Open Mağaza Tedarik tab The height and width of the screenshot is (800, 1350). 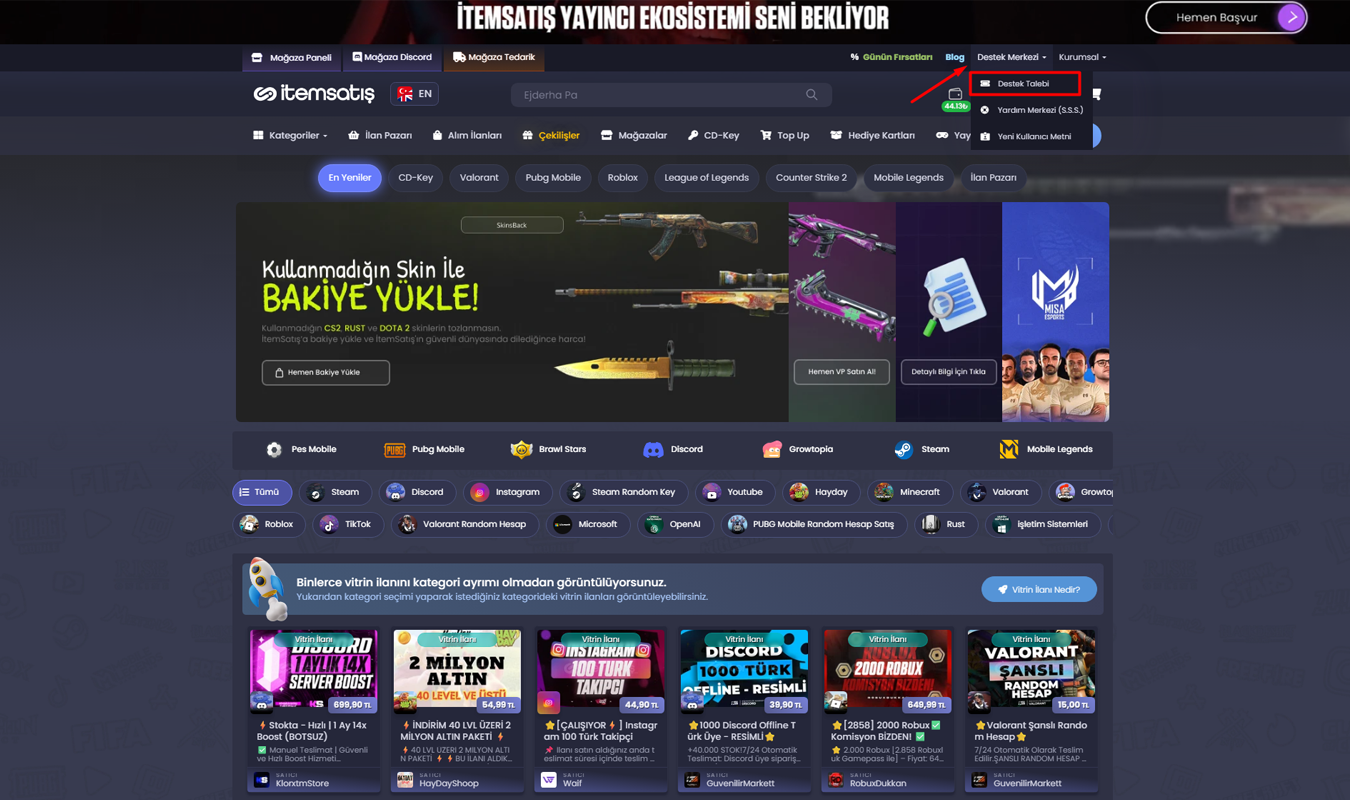494,58
